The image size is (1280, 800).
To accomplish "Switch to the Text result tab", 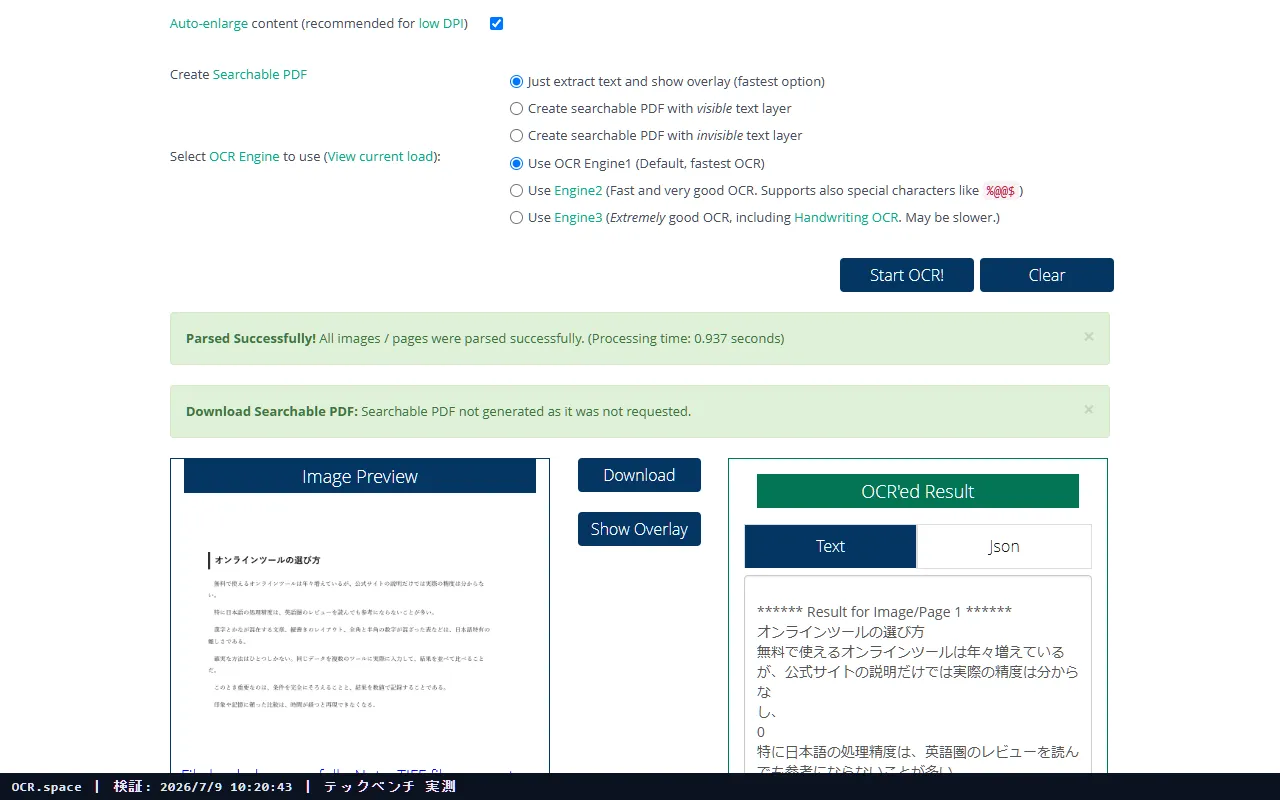I will point(830,546).
